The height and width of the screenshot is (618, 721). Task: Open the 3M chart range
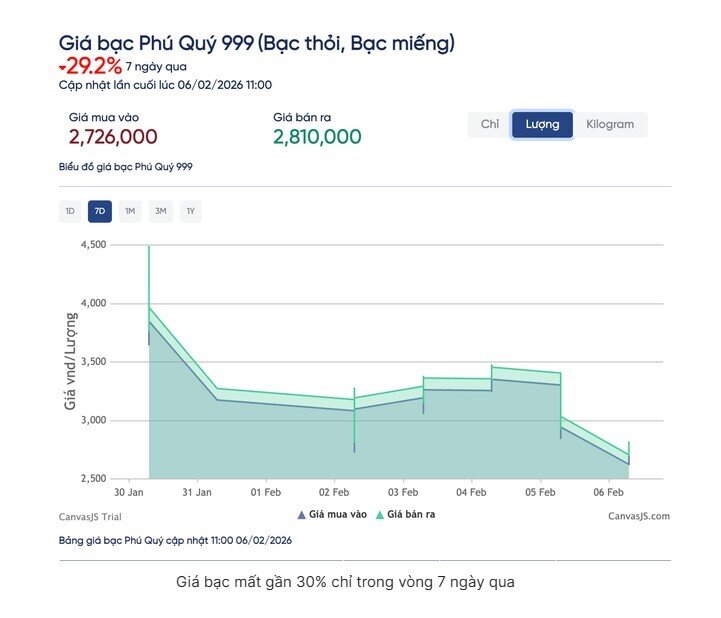tap(160, 211)
